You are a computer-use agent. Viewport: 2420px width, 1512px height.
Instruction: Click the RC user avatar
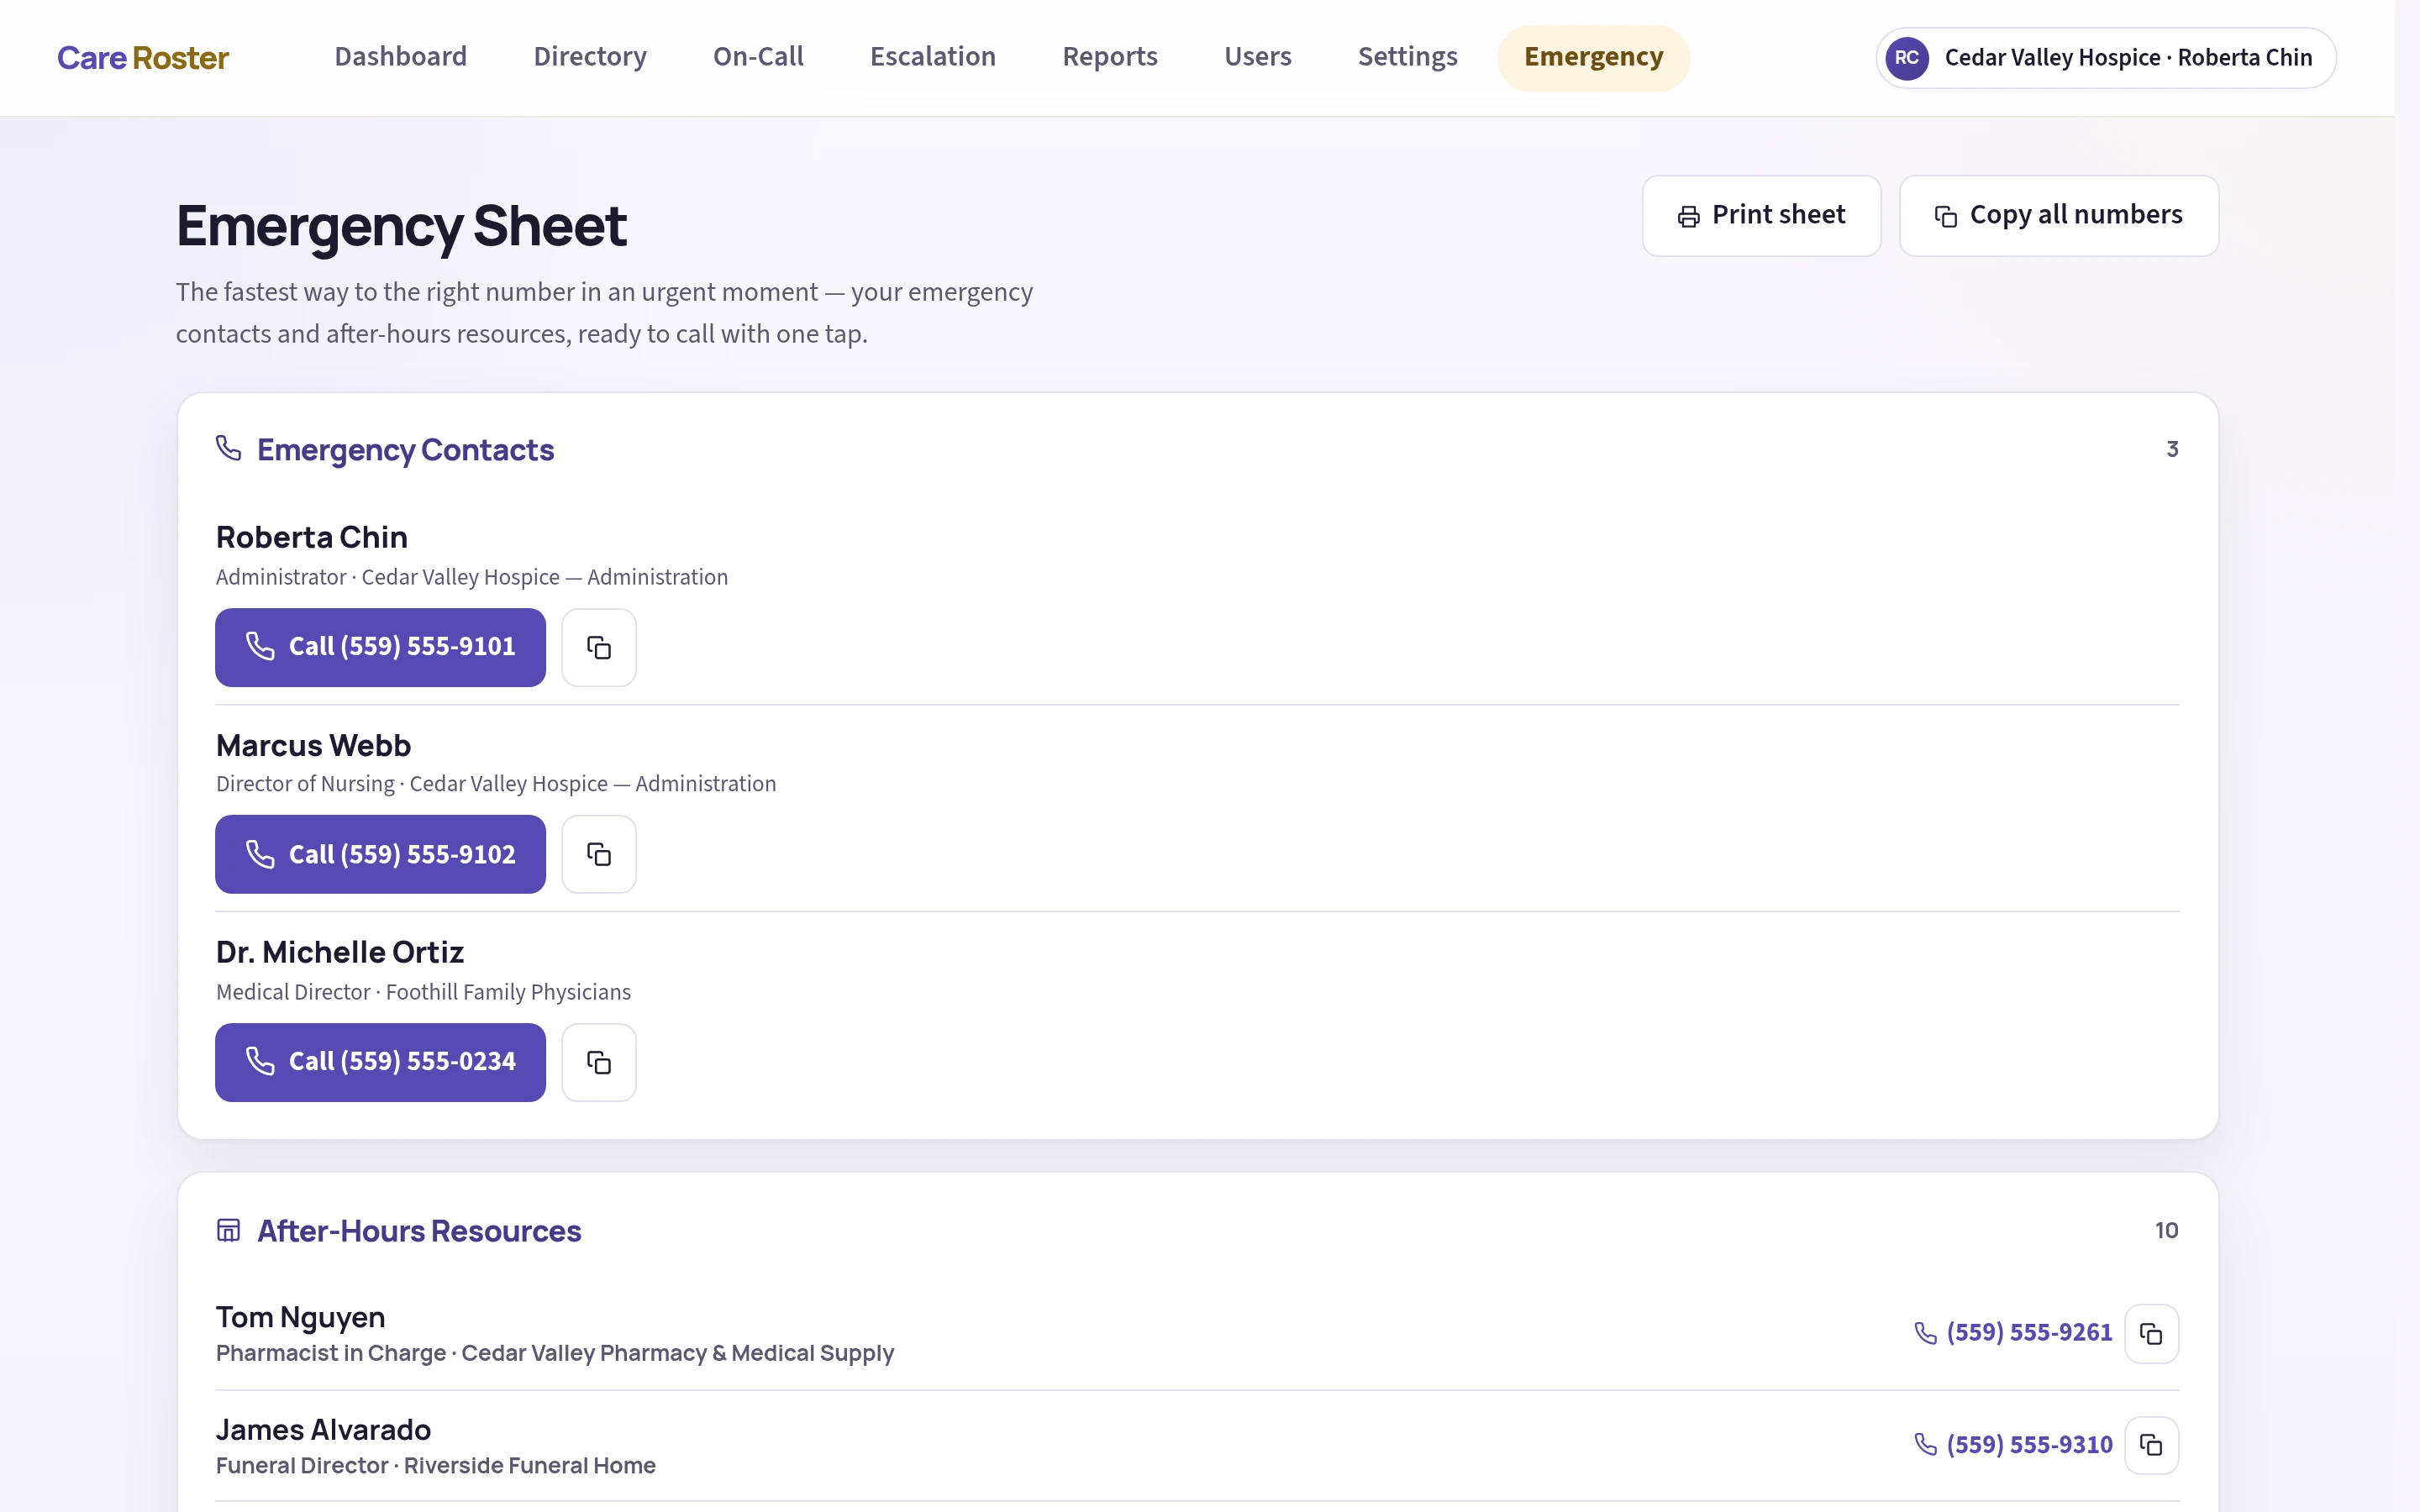point(1906,58)
